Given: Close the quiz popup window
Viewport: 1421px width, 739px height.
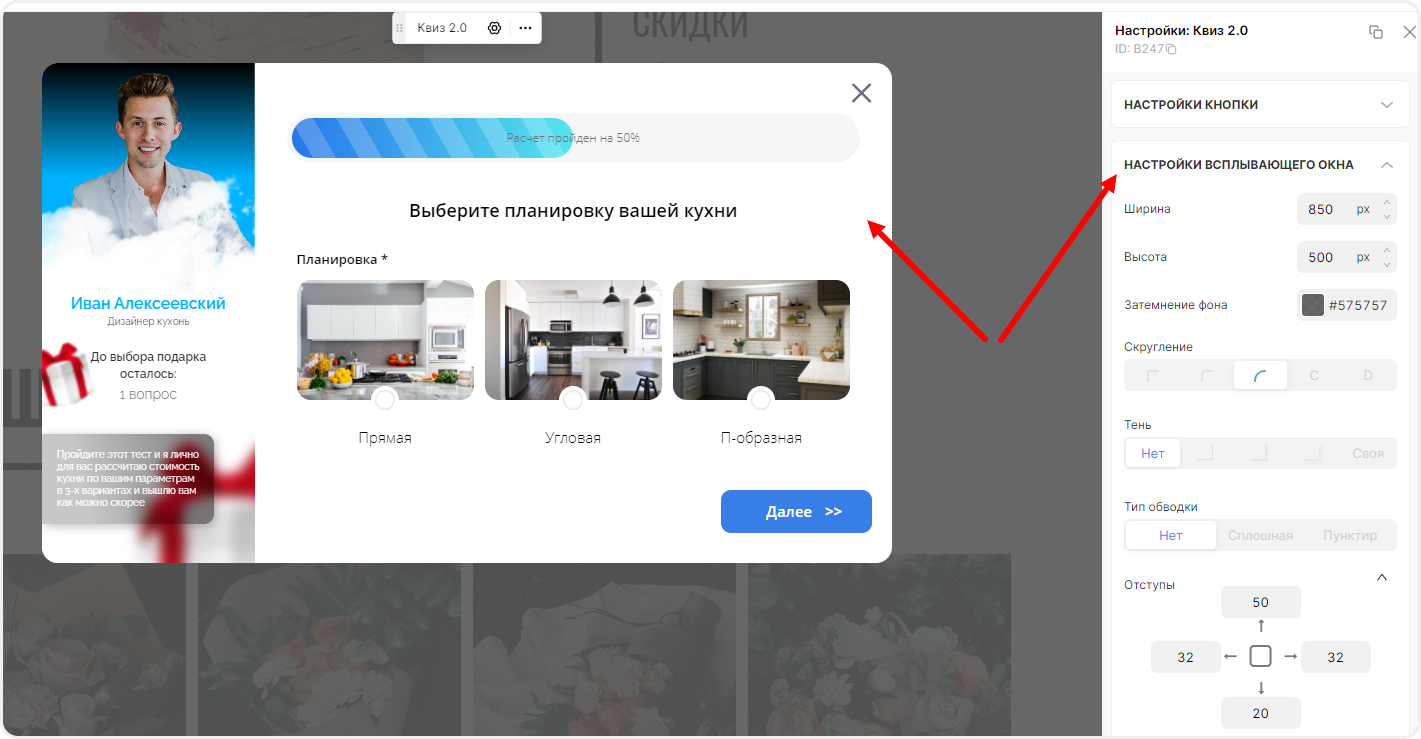Looking at the screenshot, I should (x=861, y=93).
